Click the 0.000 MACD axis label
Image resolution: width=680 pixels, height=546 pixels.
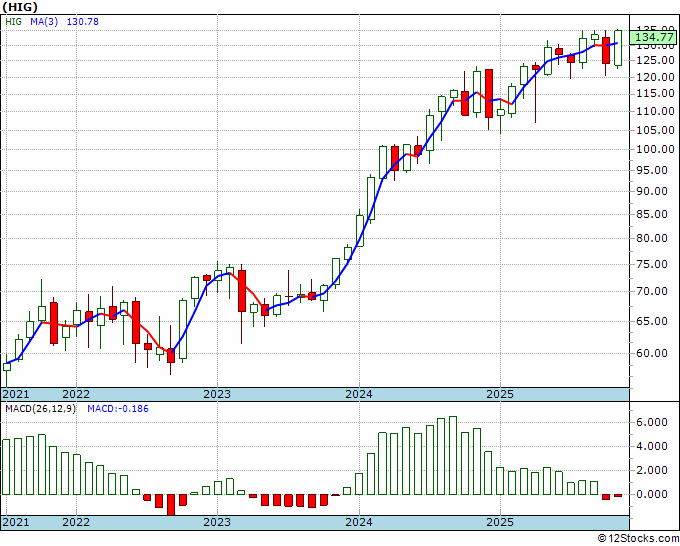tap(652, 494)
